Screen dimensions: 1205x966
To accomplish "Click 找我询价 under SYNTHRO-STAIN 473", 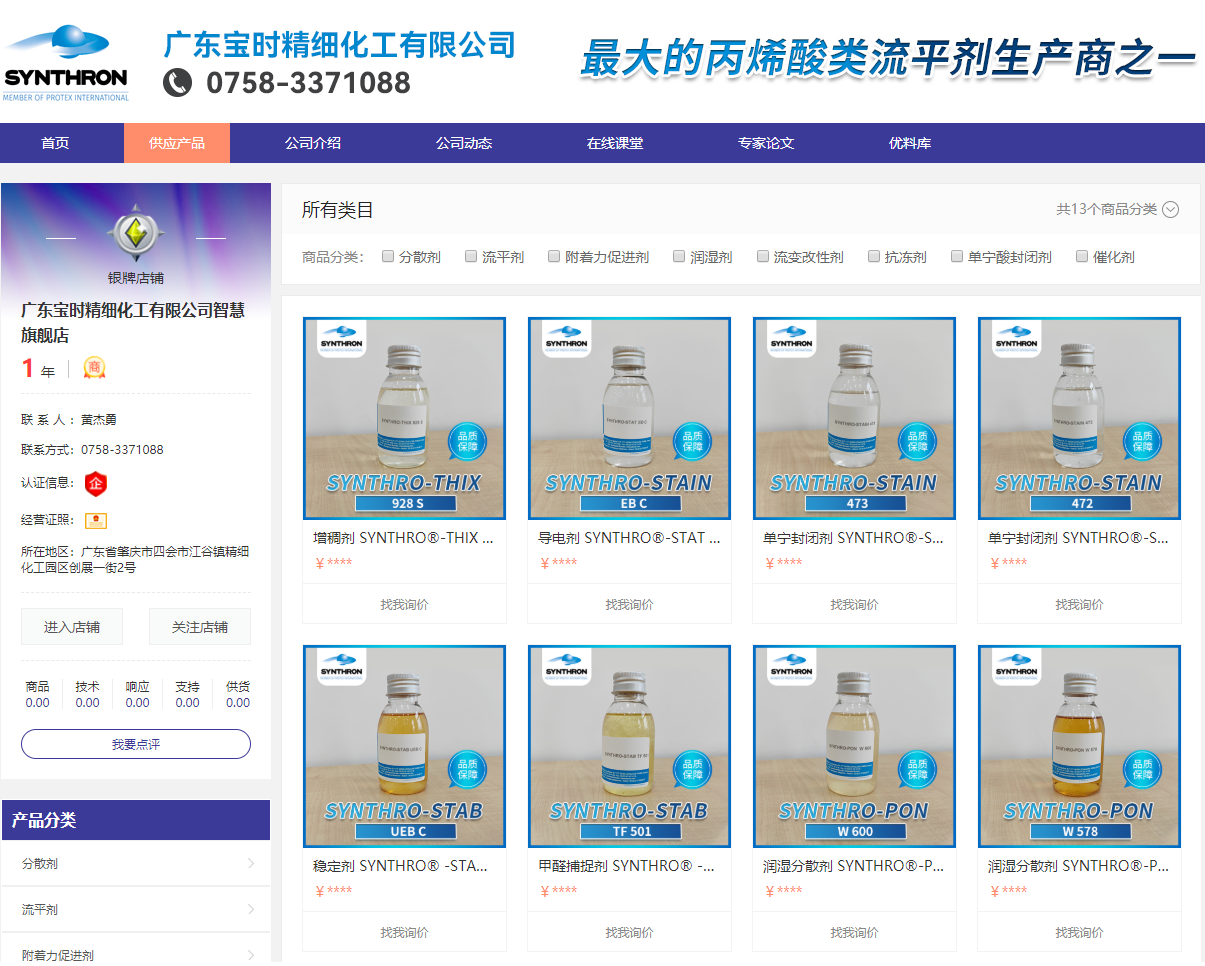I will click(854, 604).
